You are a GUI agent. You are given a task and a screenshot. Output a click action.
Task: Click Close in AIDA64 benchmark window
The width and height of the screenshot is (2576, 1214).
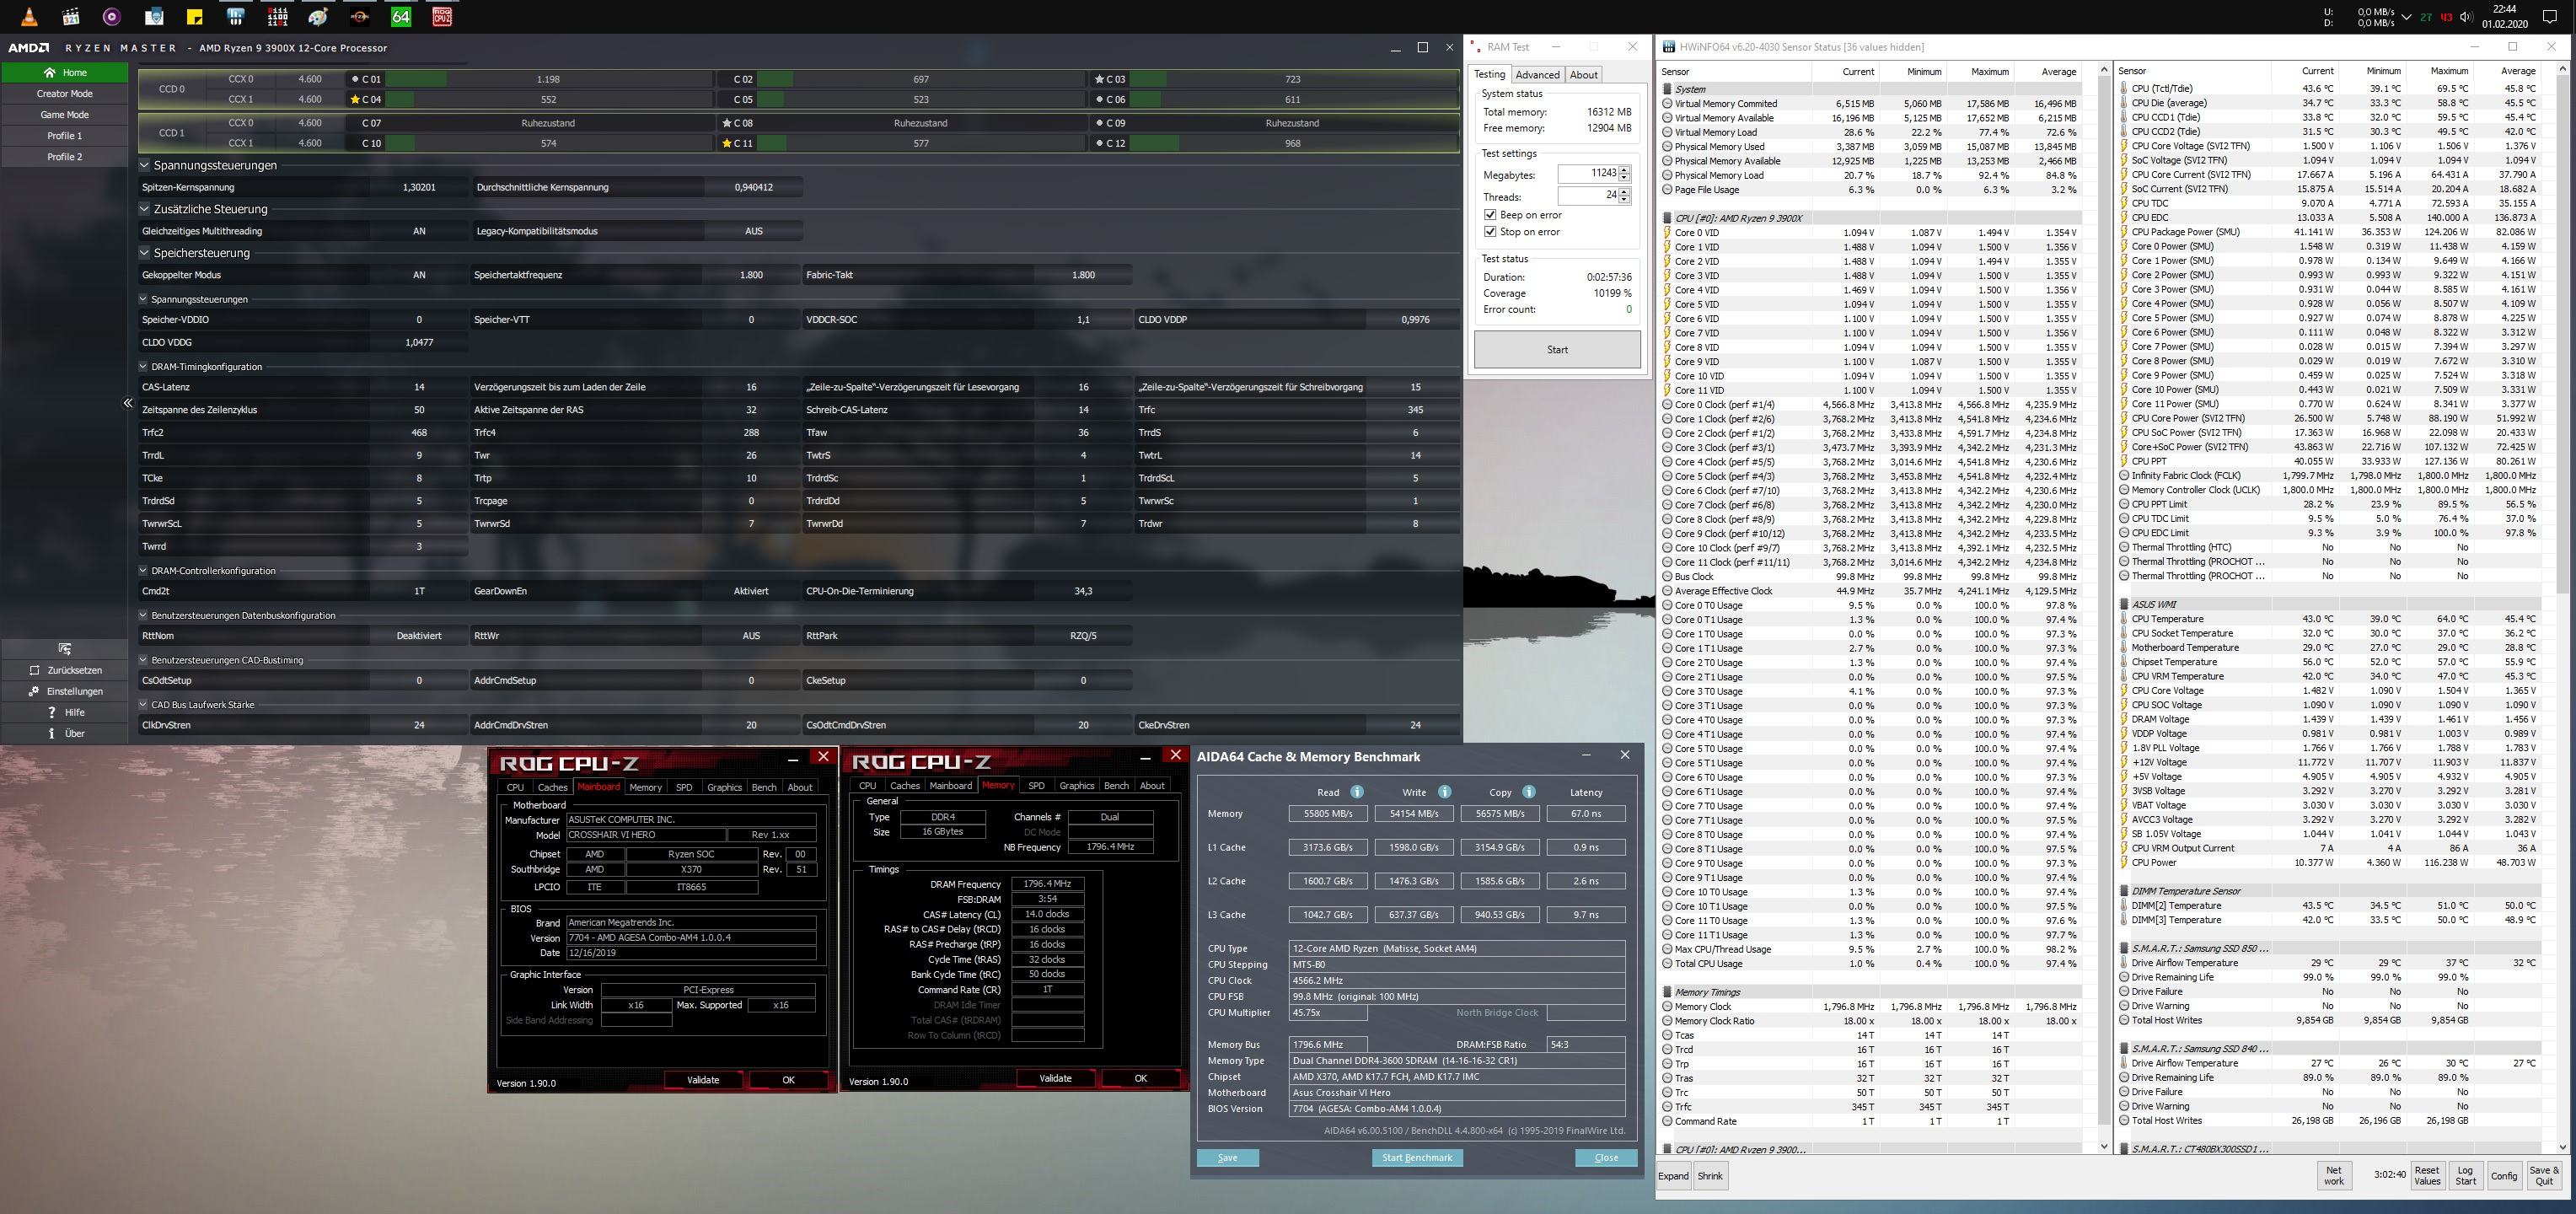(1606, 1157)
